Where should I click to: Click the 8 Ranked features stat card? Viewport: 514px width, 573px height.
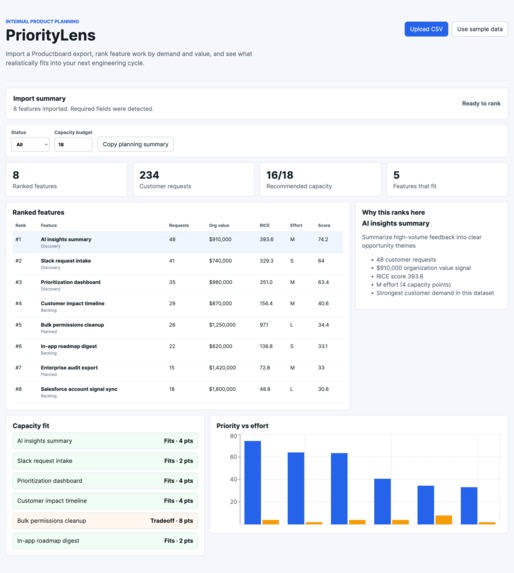[x=66, y=179]
